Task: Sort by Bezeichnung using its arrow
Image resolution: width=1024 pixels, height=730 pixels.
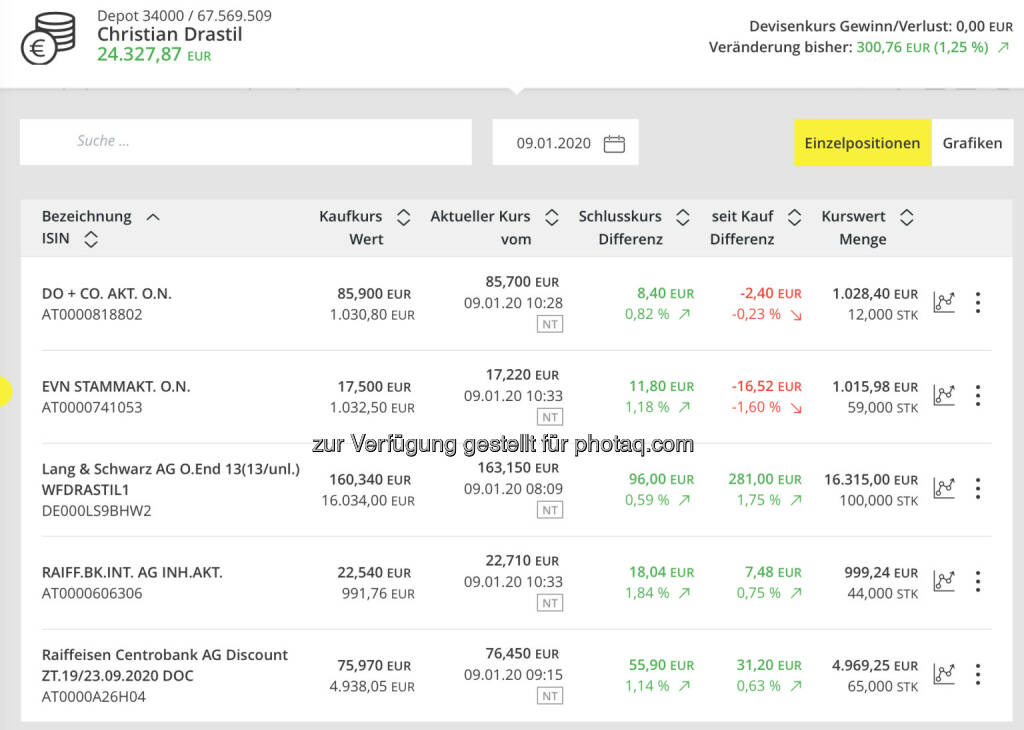Action: pyautogui.click(x=152, y=217)
